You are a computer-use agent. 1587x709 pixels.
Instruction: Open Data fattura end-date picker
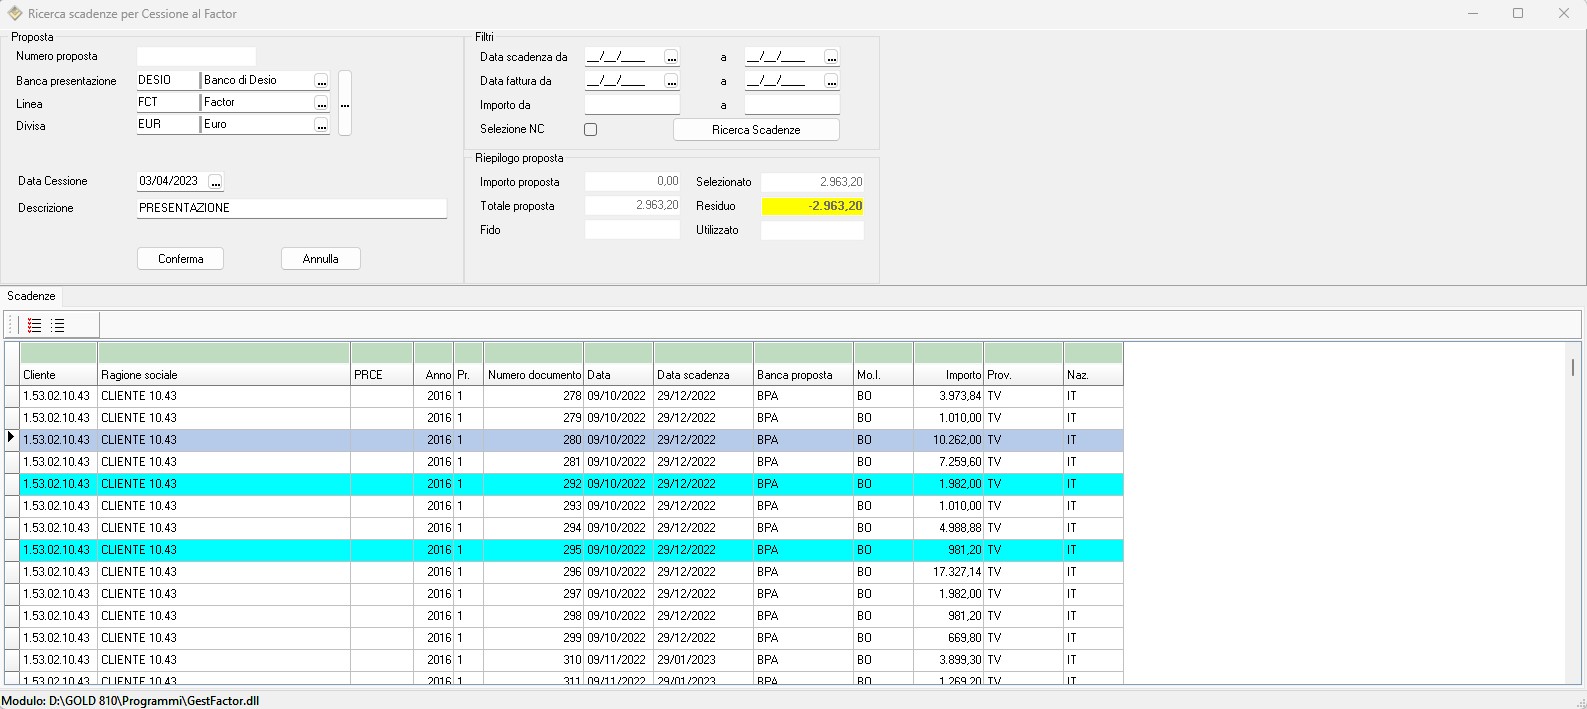tap(831, 81)
